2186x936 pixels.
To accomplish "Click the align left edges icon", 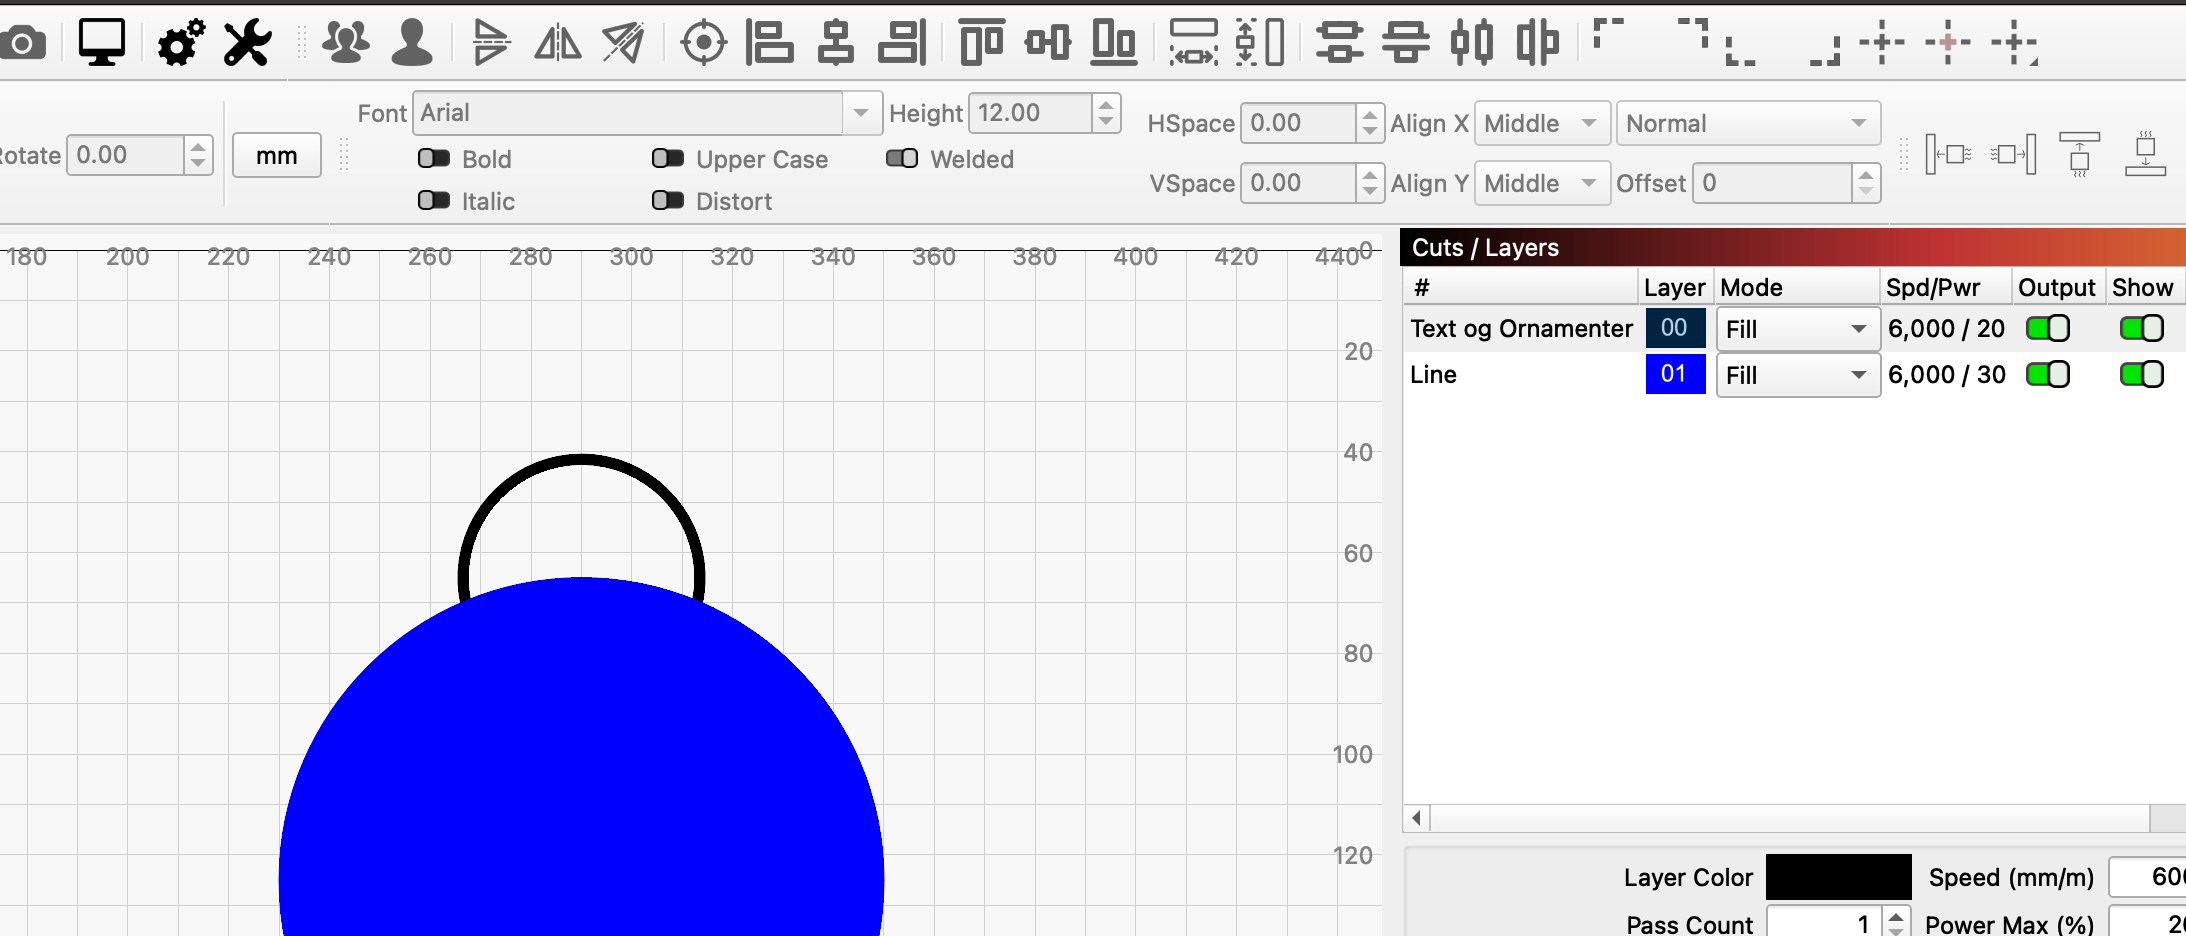I will [769, 43].
